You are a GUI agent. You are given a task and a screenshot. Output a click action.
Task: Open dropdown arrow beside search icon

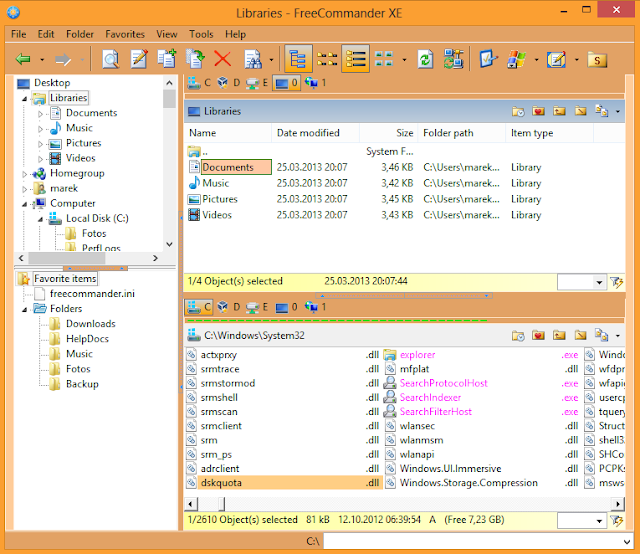pos(271,60)
